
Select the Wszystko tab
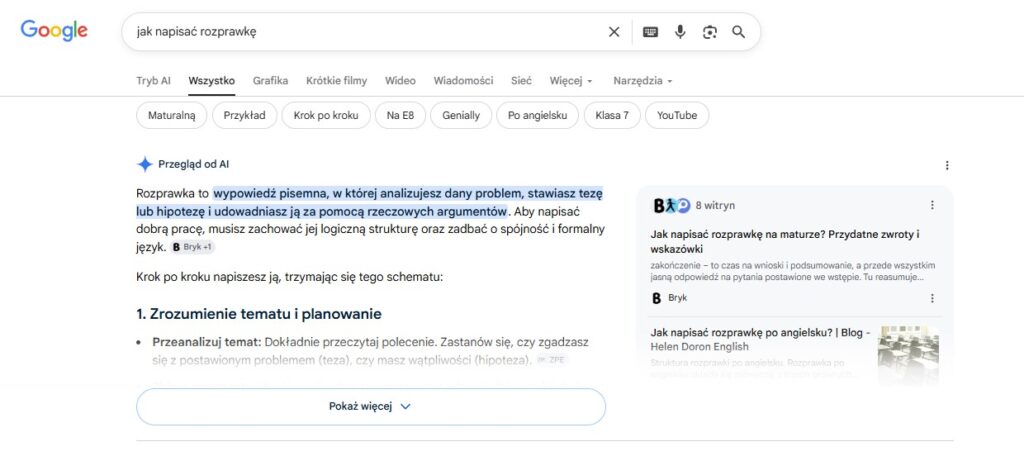tap(212, 81)
